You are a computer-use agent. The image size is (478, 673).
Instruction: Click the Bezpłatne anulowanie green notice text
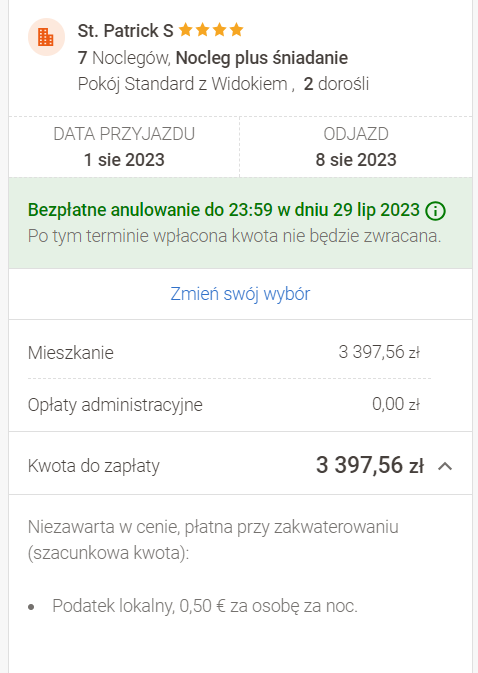224,210
